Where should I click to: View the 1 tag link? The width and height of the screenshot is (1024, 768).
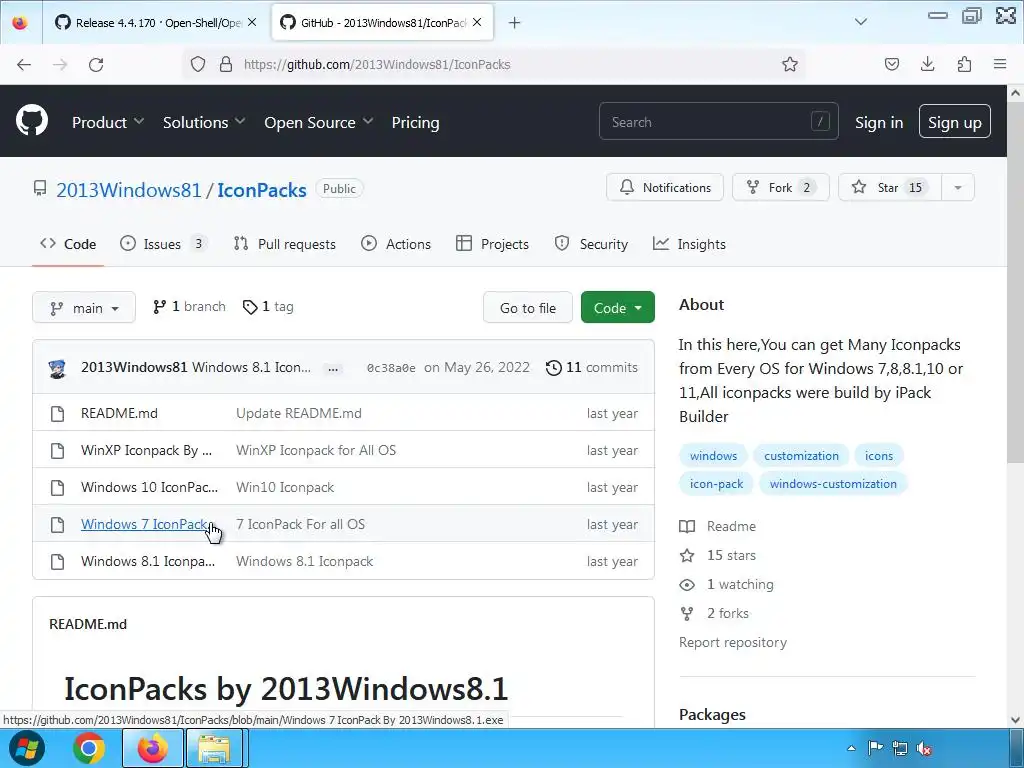point(268,306)
